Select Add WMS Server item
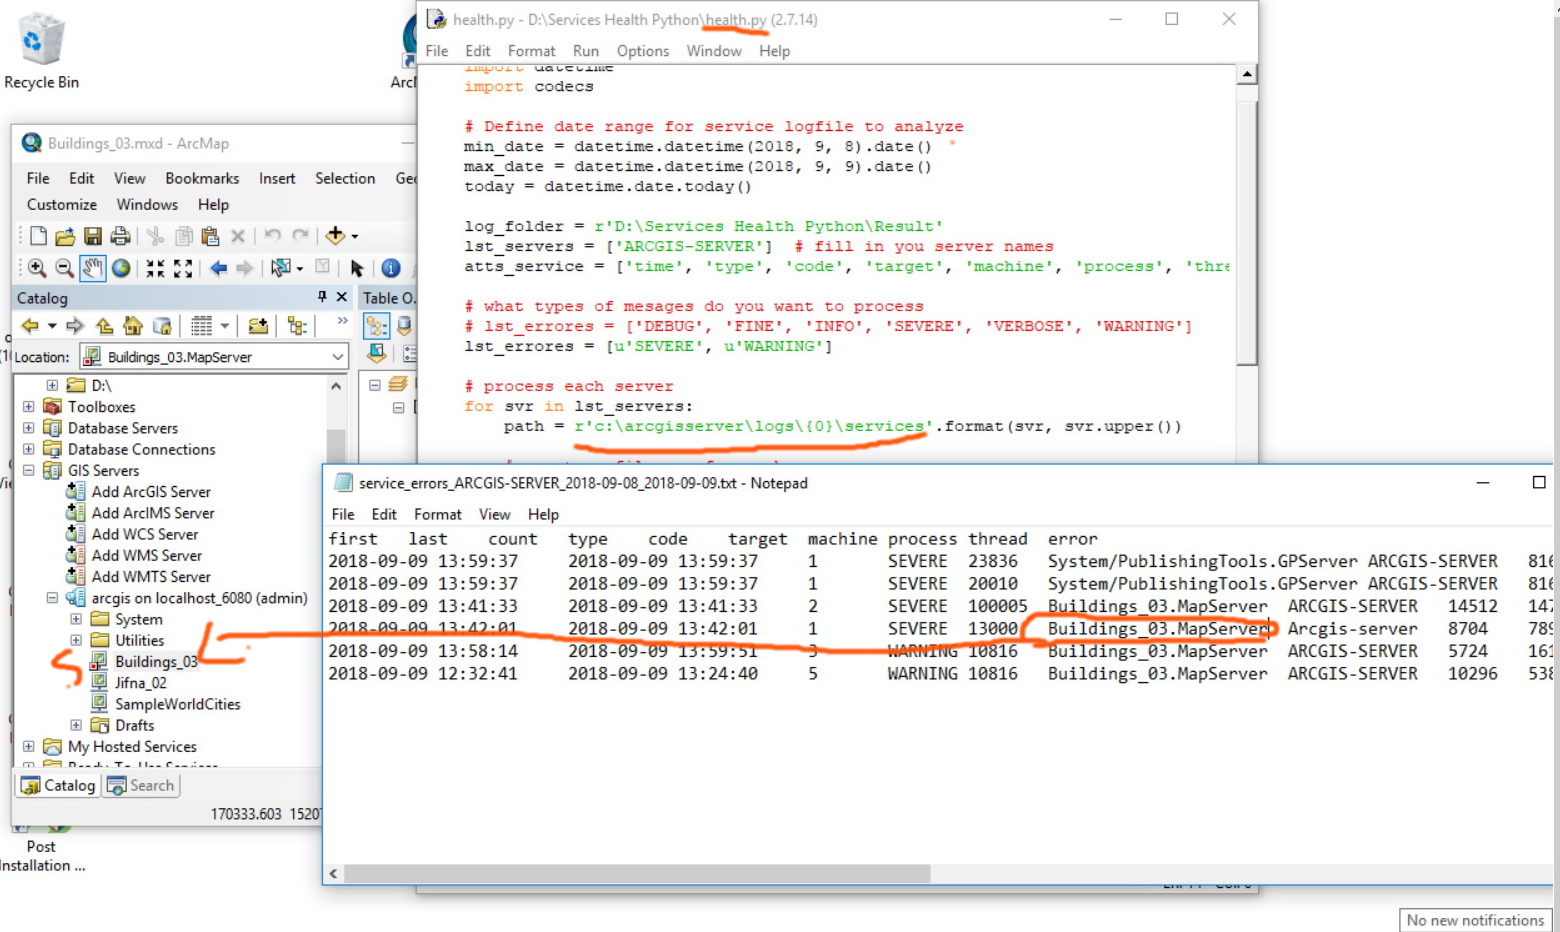 pyautogui.click(x=147, y=556)
